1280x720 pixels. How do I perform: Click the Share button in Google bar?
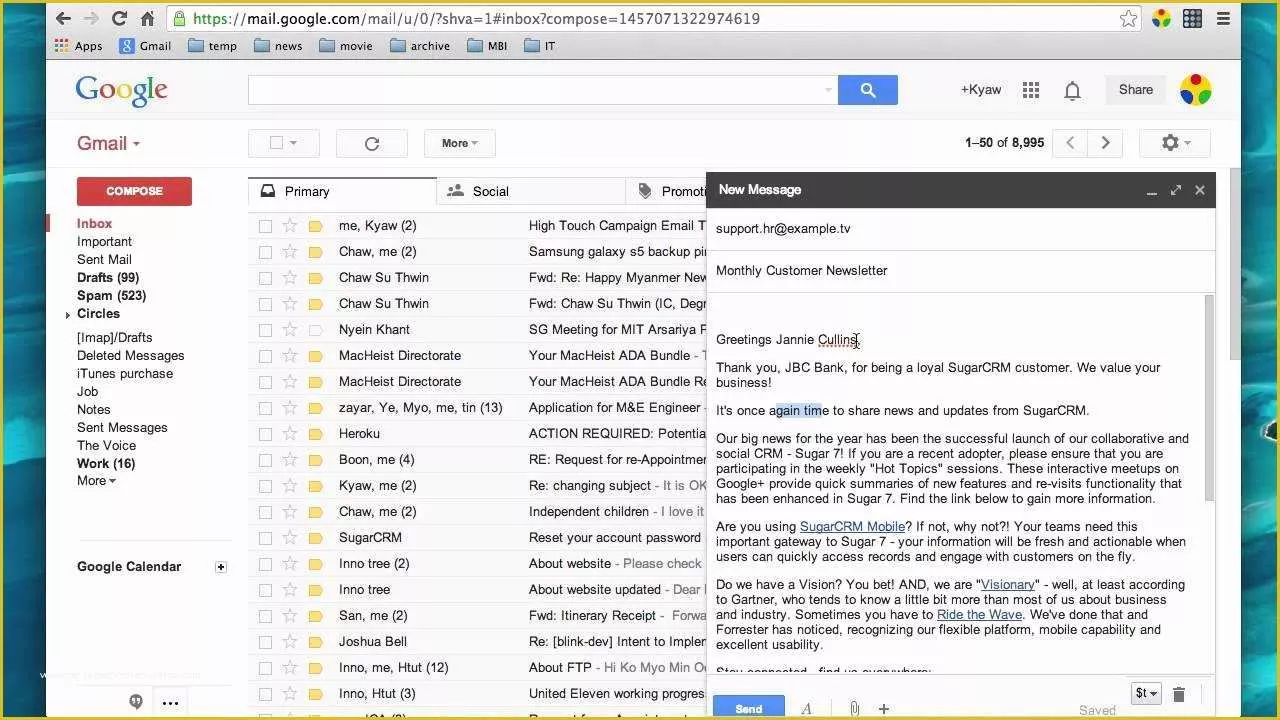click(1136, 90)
